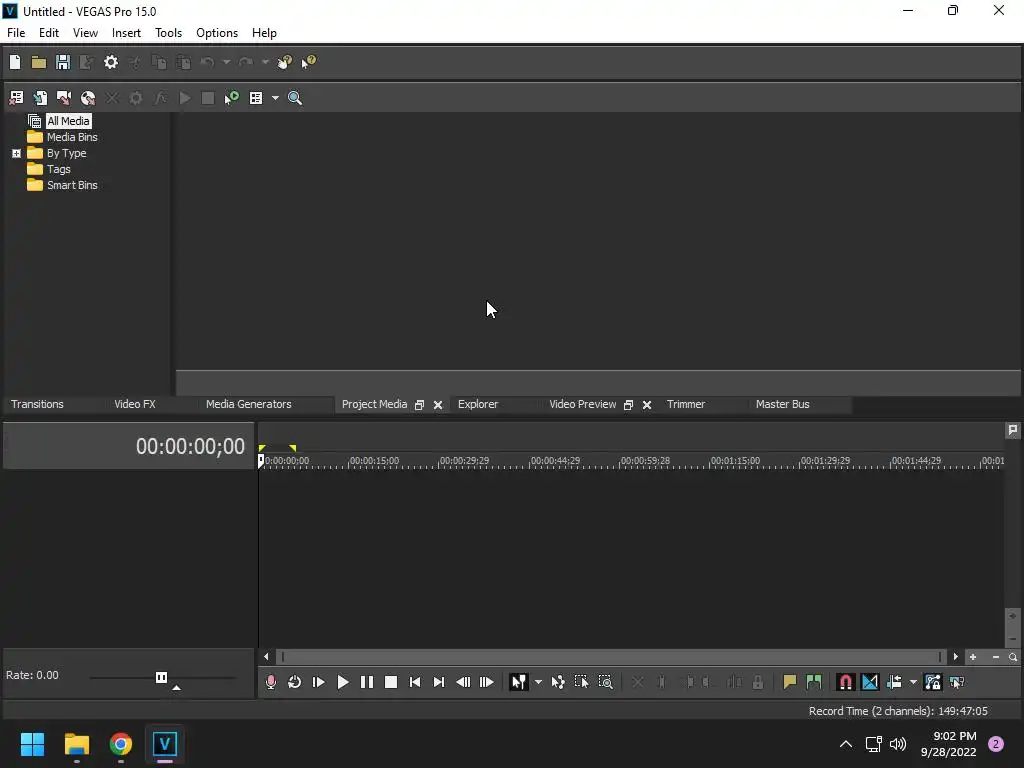
Task: Go to start of project
Action: click(415, 682)
